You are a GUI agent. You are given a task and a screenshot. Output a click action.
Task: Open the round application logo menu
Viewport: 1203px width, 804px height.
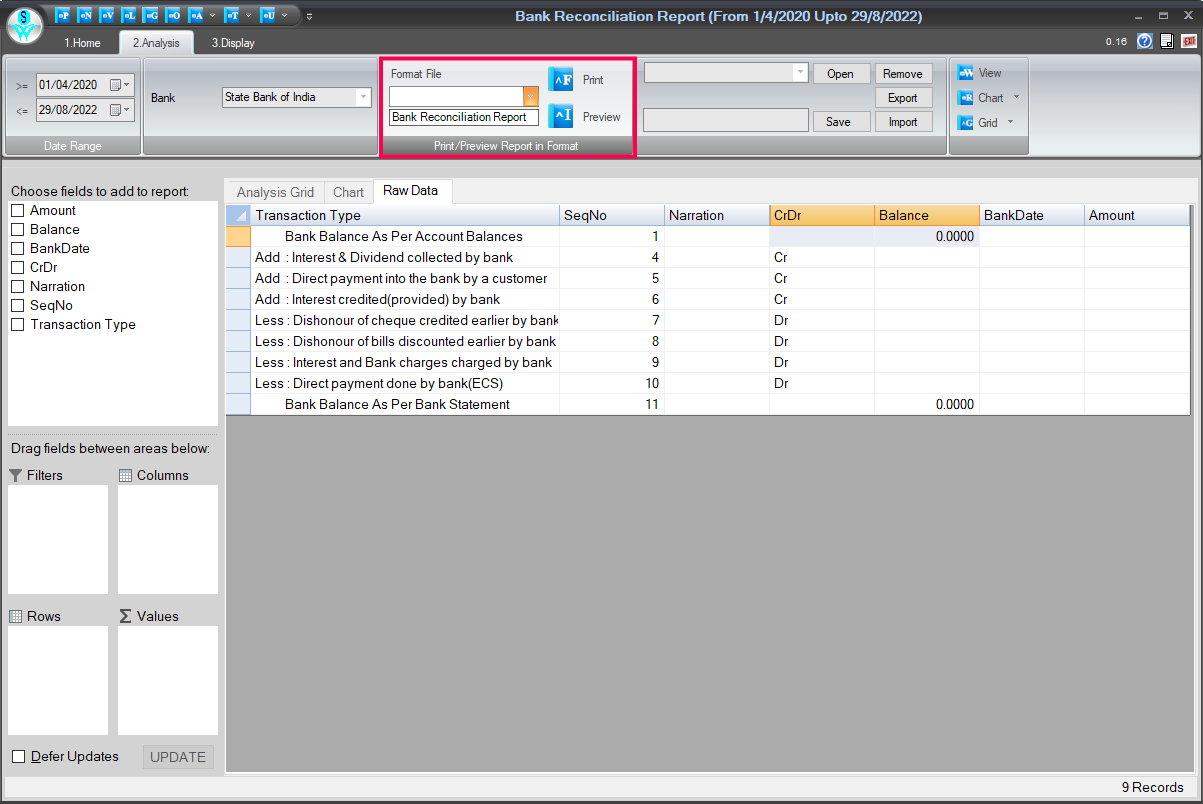(25, 25)
